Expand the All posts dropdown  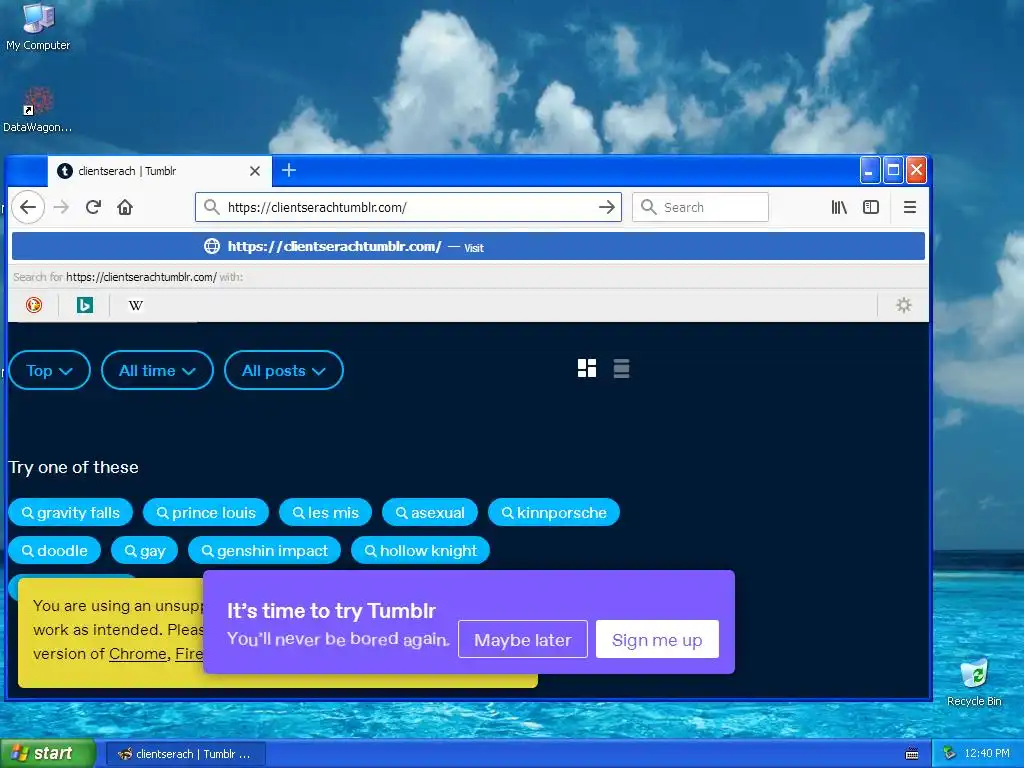(x=284, y=370)
